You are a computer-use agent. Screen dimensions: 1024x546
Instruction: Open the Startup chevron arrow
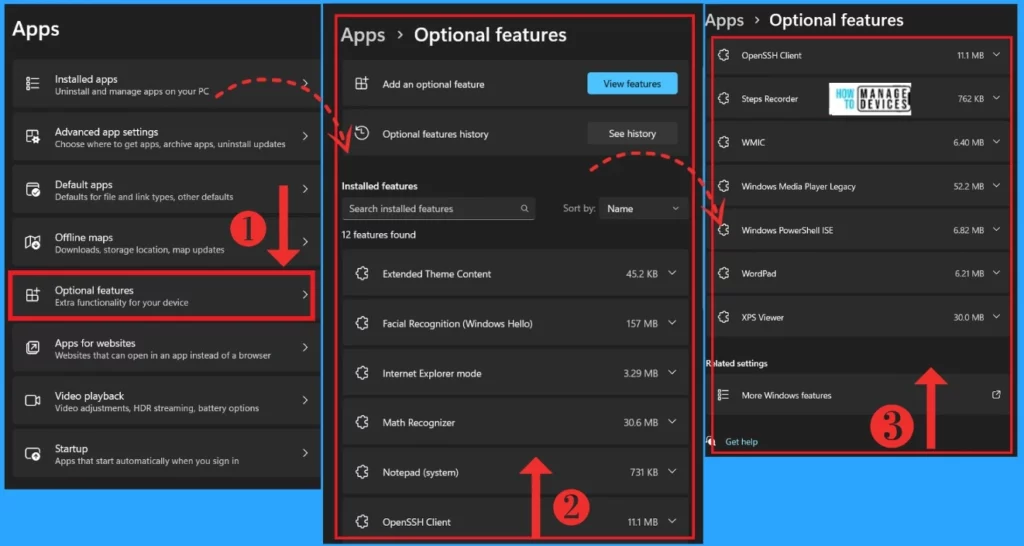305,453
